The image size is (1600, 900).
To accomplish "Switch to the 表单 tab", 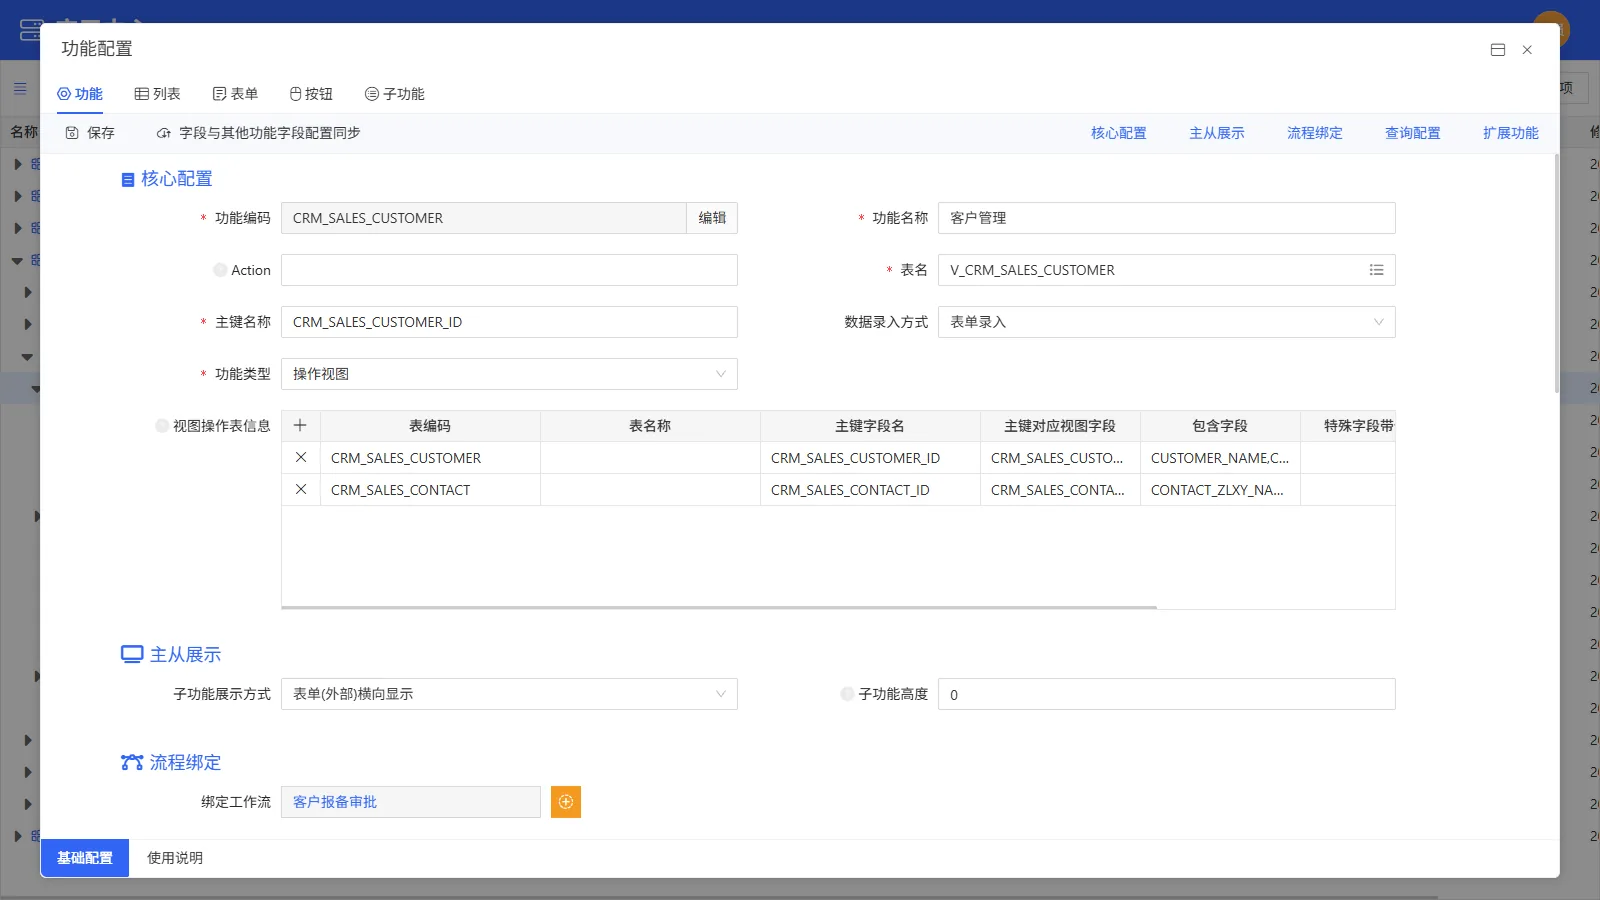I will (235, 94).
